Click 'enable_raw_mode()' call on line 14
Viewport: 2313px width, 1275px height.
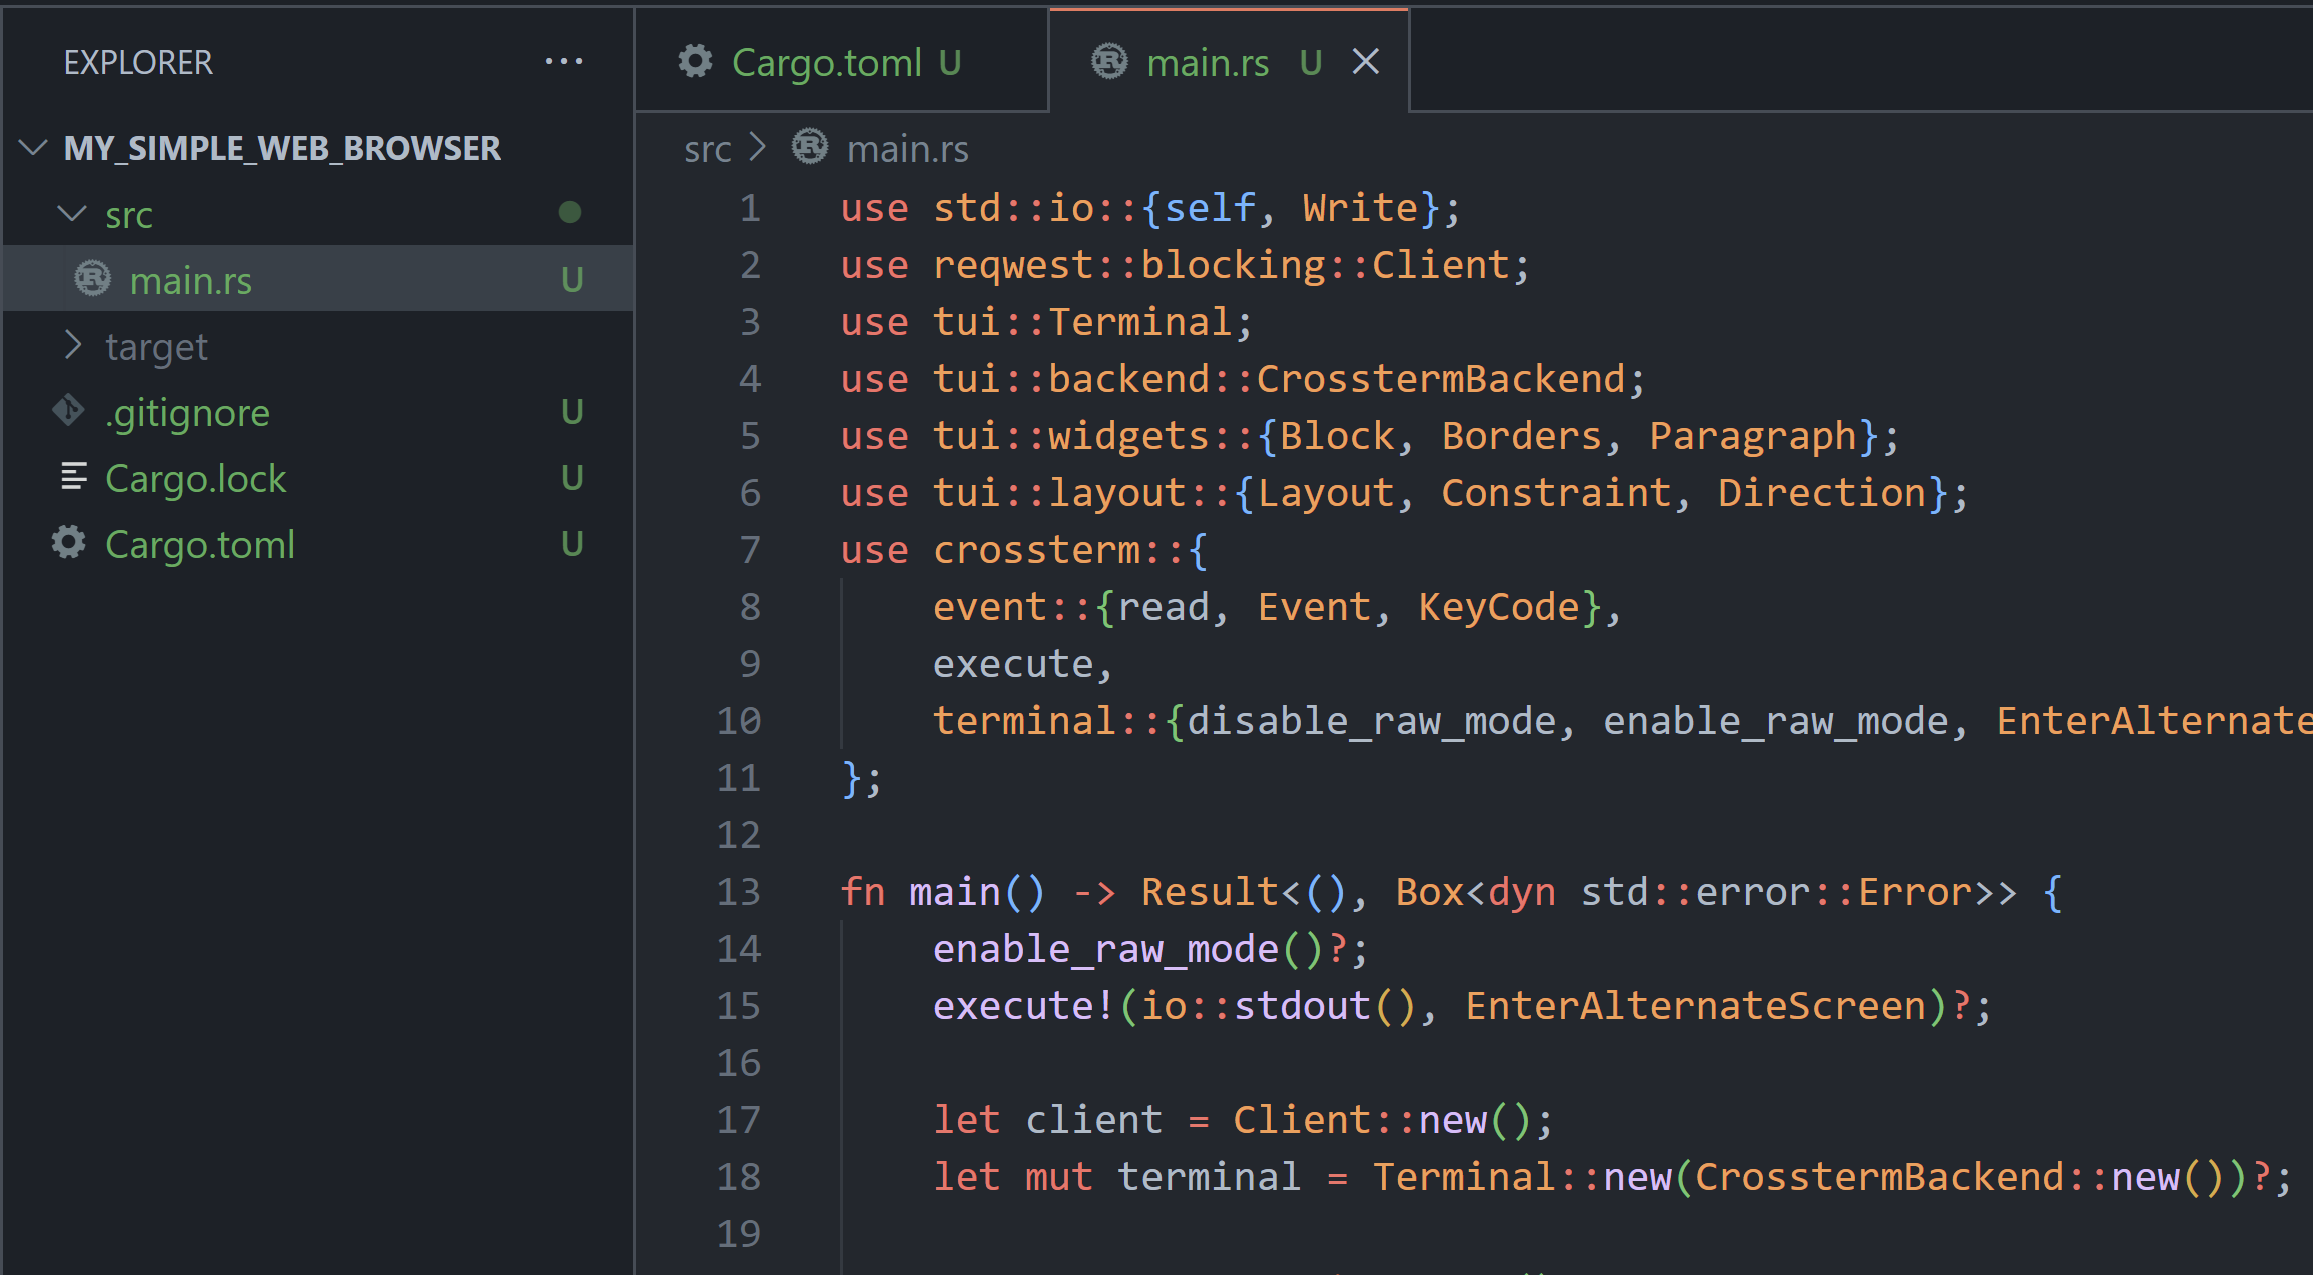point(1128,949)
